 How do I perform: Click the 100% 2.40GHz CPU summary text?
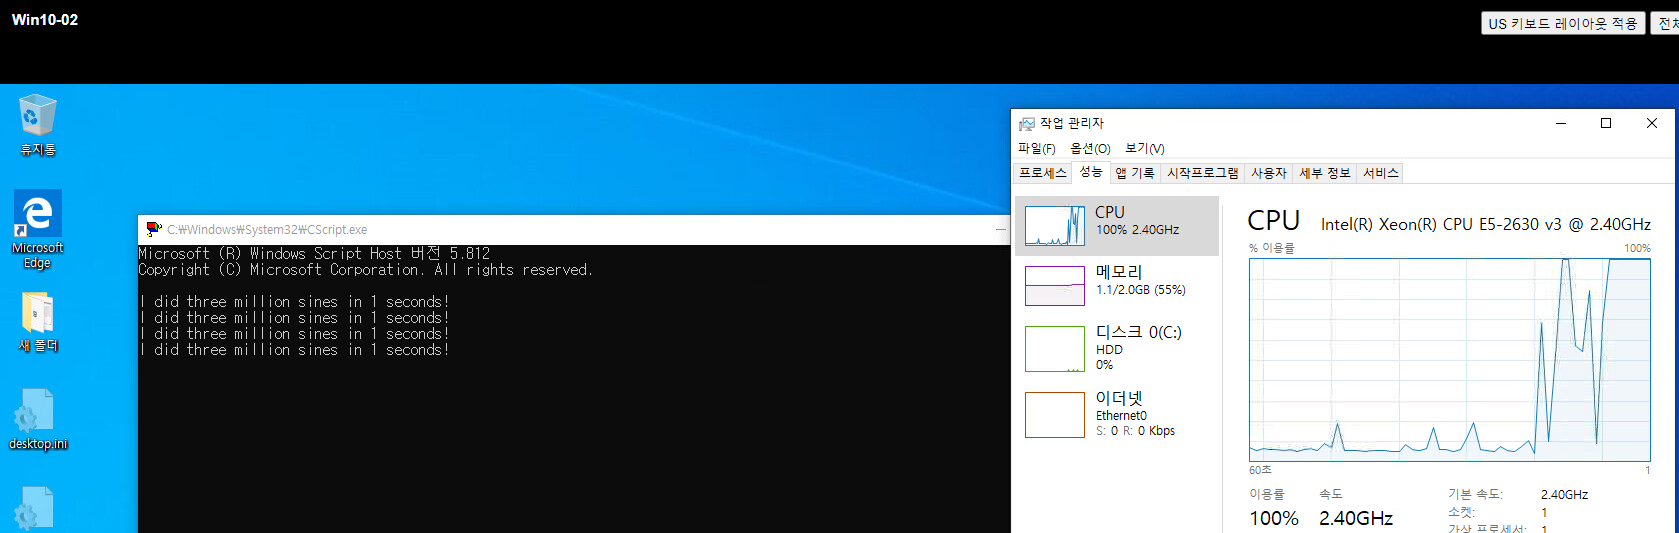click(1137, 230)
